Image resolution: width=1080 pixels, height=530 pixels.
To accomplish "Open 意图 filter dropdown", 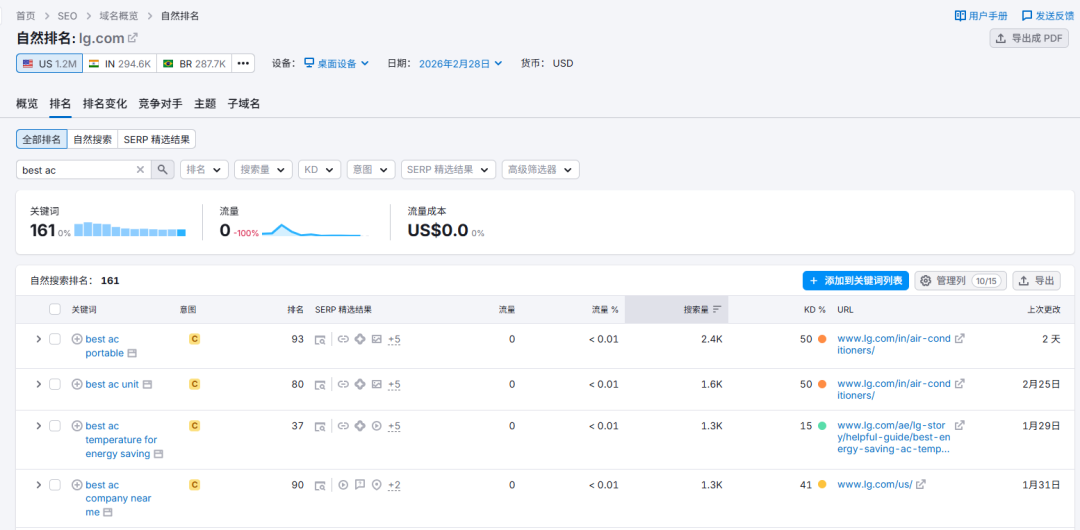I will click(x=371, y=170).
